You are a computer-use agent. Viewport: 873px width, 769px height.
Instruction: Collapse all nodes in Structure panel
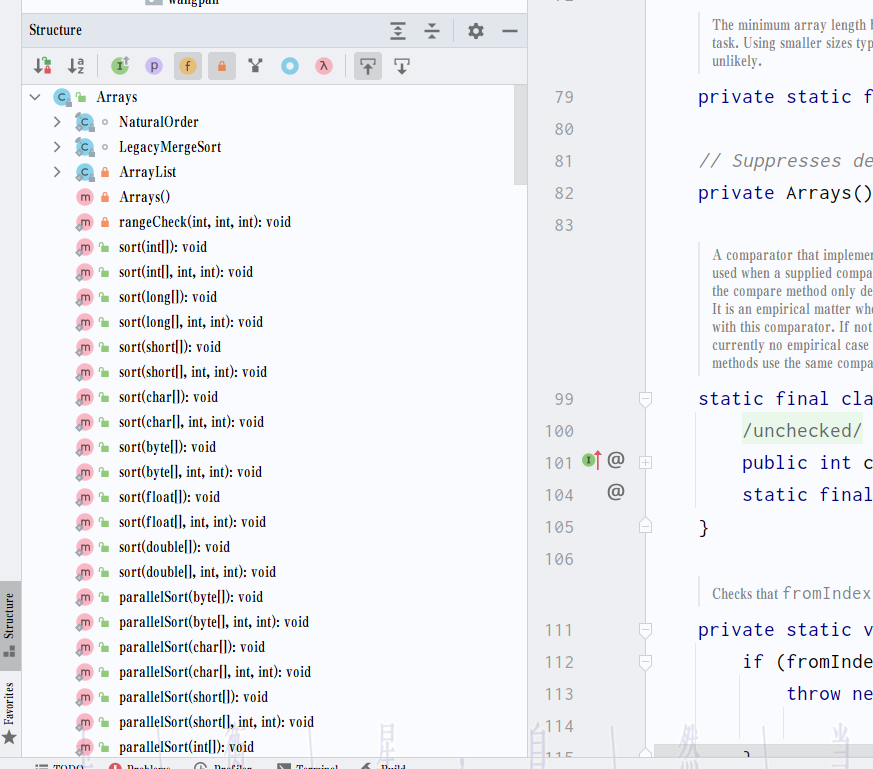[x=432, y=31]
